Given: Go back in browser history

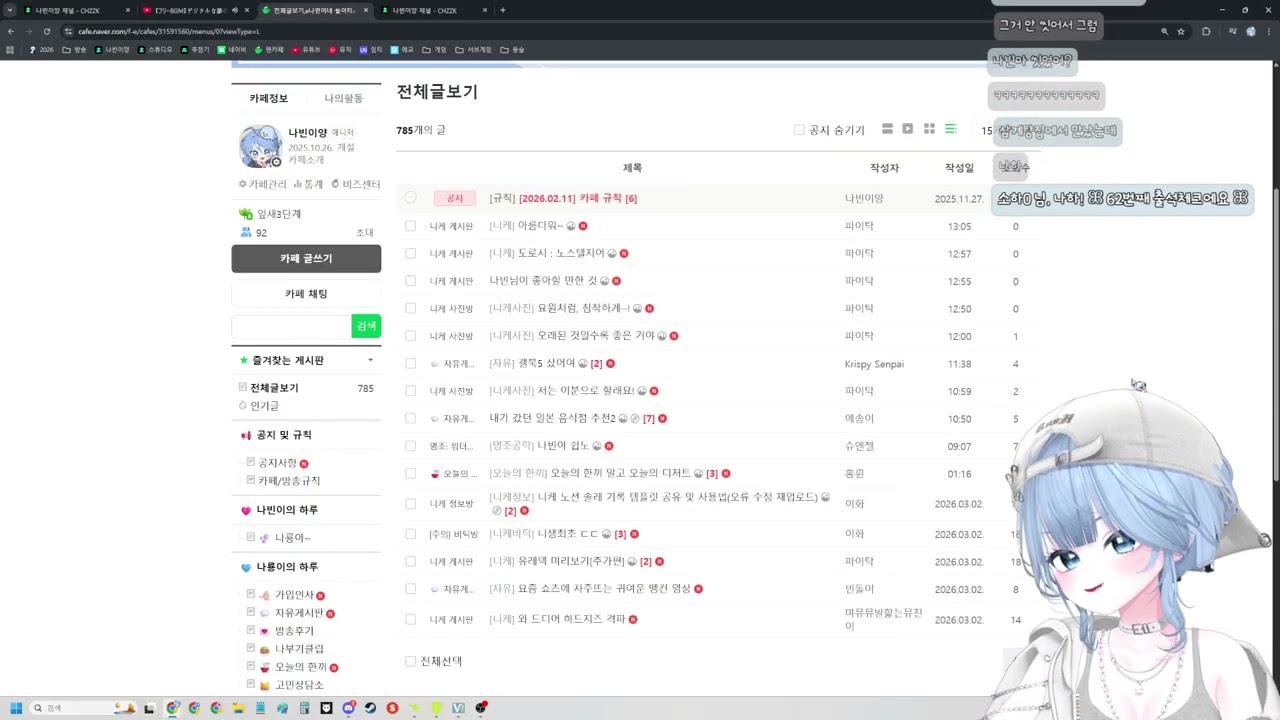Looking at the screenshot, I should [x=10, y=31].
